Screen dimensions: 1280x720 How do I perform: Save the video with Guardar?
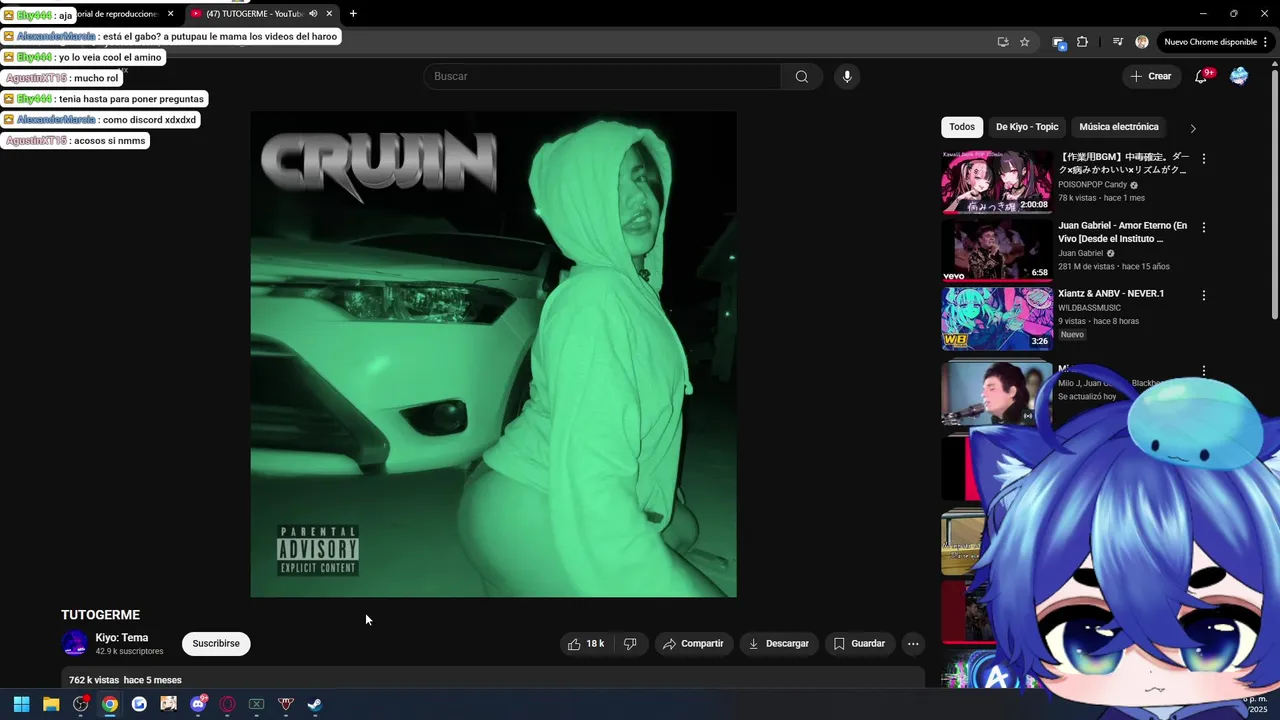click(x=859, y=644)
